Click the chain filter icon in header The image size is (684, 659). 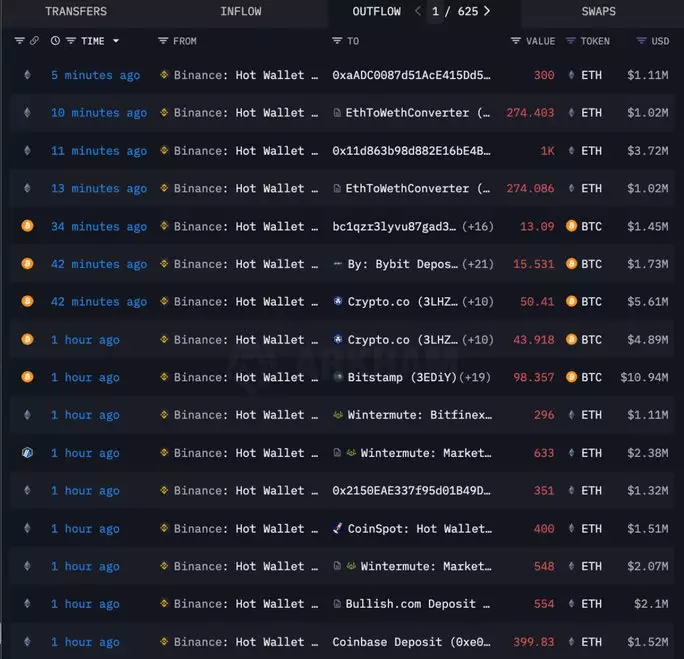19,41
